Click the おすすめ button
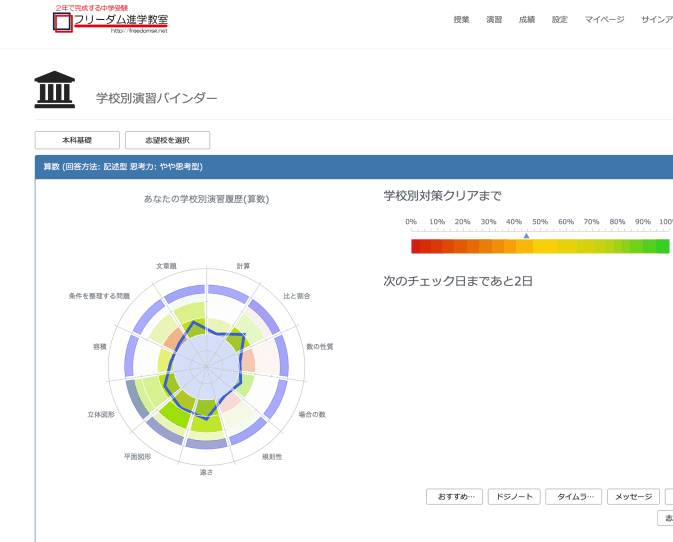The width and height of the screenshot is (673, 542). [455, 497]
